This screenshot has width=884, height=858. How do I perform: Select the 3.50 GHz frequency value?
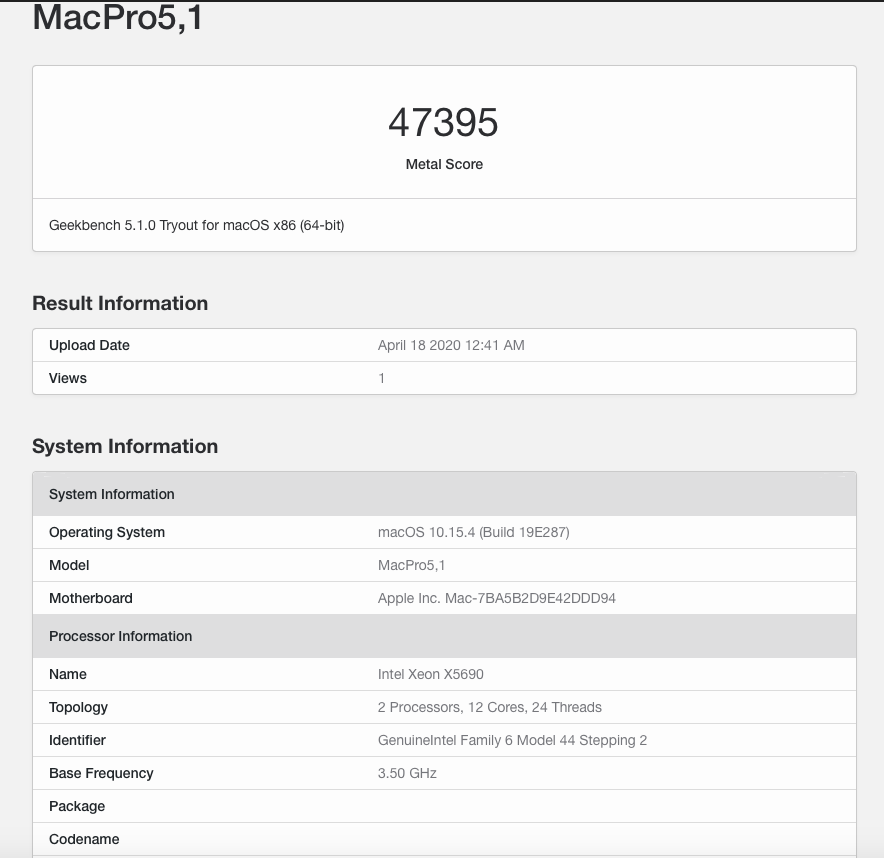click(407, 773)
